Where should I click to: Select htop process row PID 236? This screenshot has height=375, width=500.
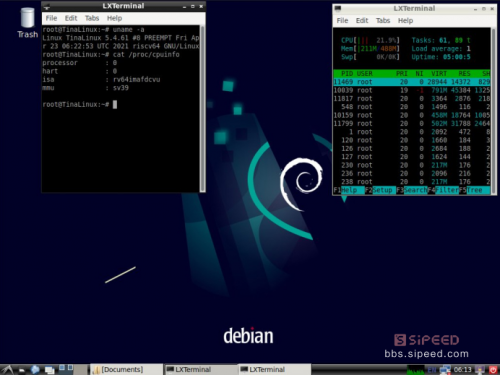(x=412, y=174)
